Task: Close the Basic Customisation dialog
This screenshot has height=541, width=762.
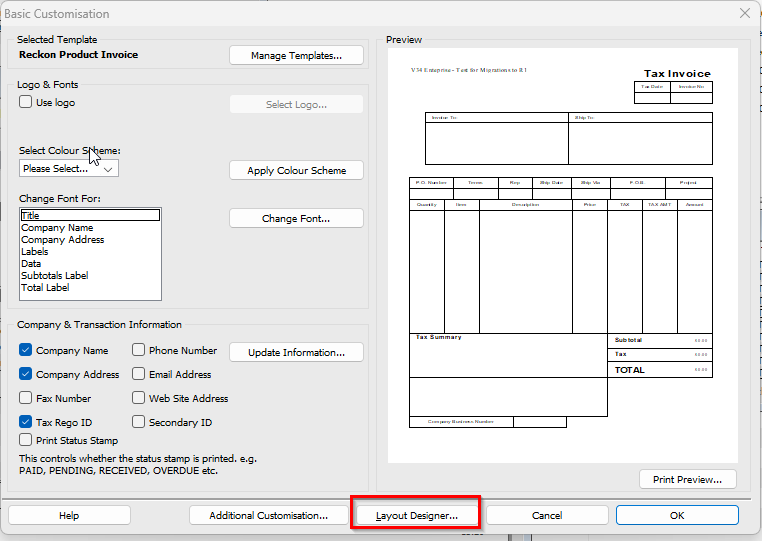Action: 745,13
